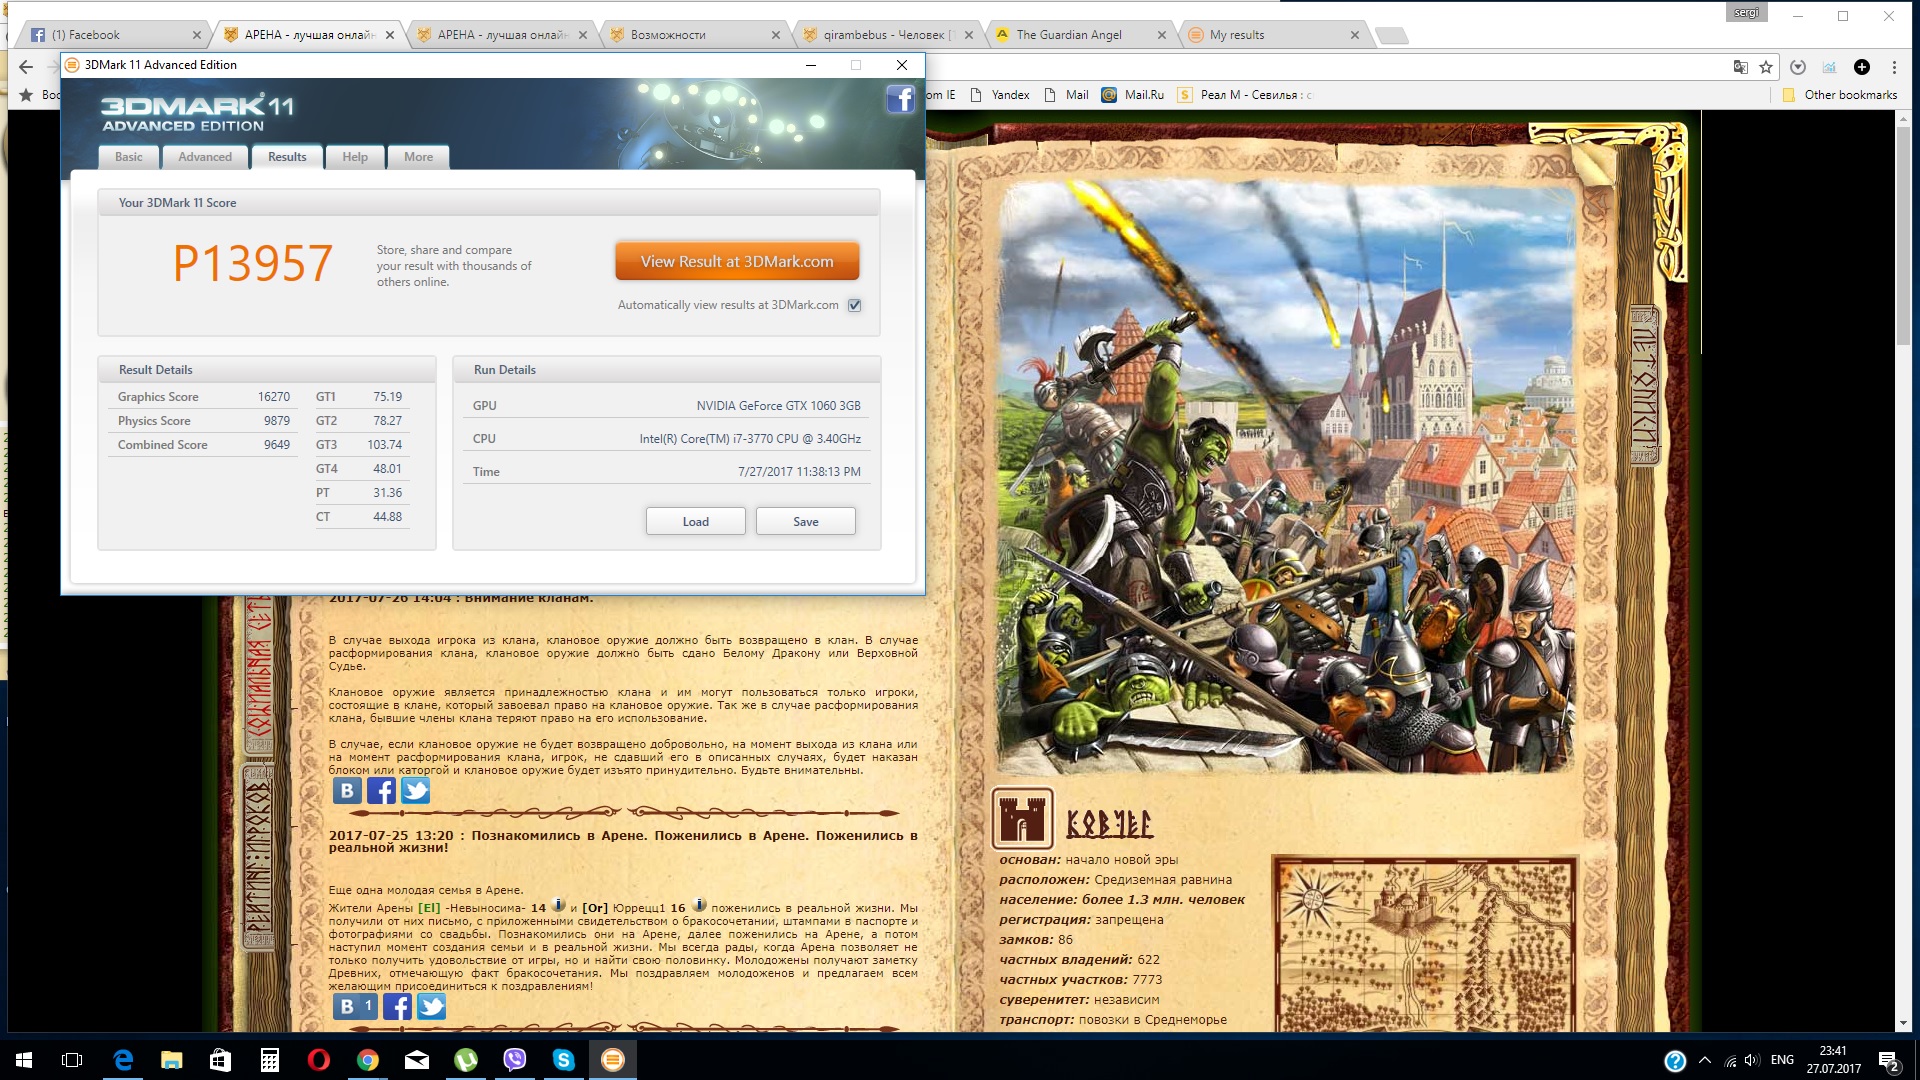Open Chrome three-dot menu
The height and width of the screenshot is (1080, 1920).
(1894, 67)
